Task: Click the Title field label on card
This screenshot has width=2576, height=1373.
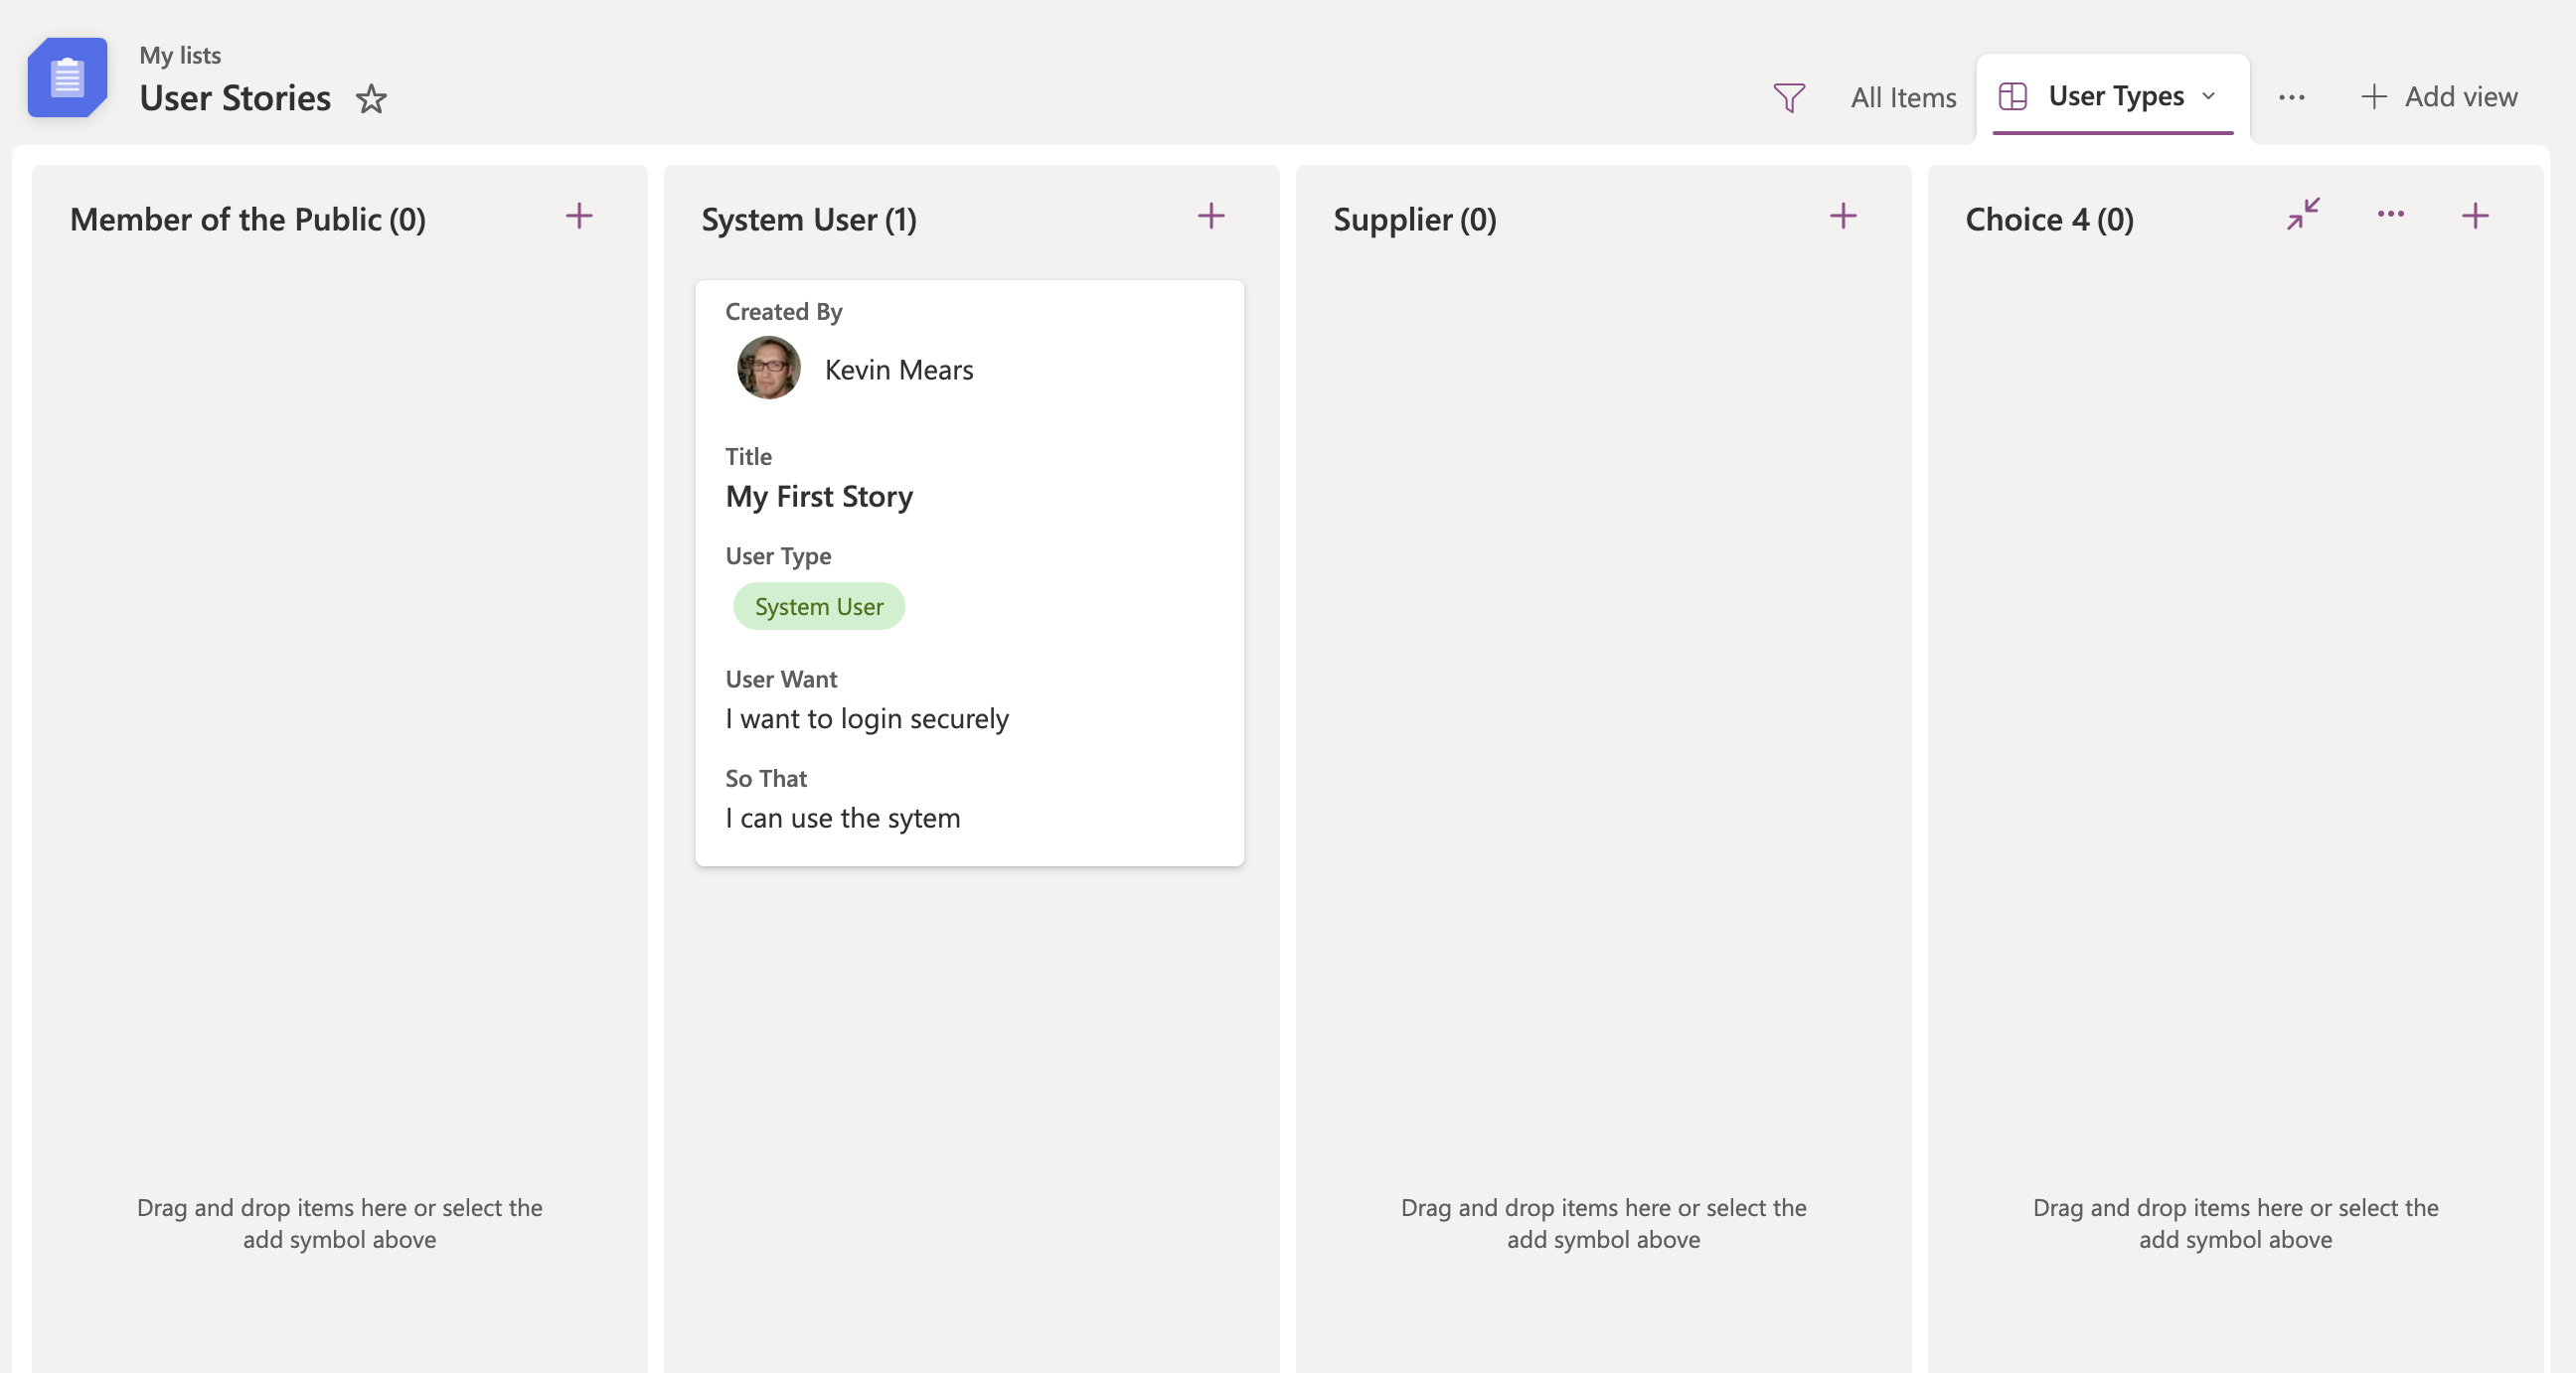Action: point(748,456)
